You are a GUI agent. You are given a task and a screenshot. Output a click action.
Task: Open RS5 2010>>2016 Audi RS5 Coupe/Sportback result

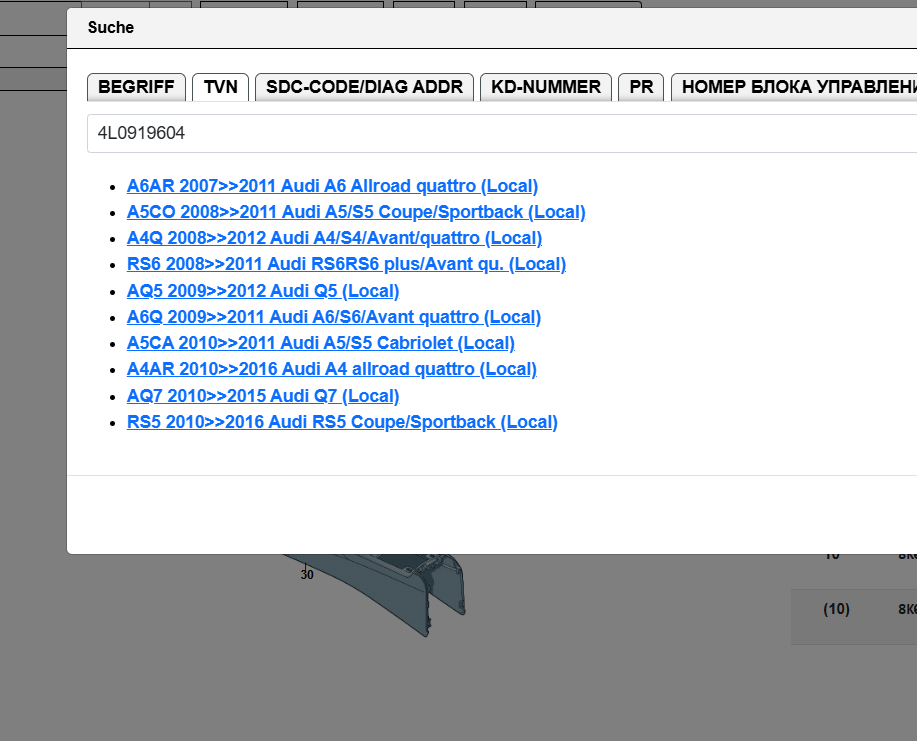click(x=342, y=422)
